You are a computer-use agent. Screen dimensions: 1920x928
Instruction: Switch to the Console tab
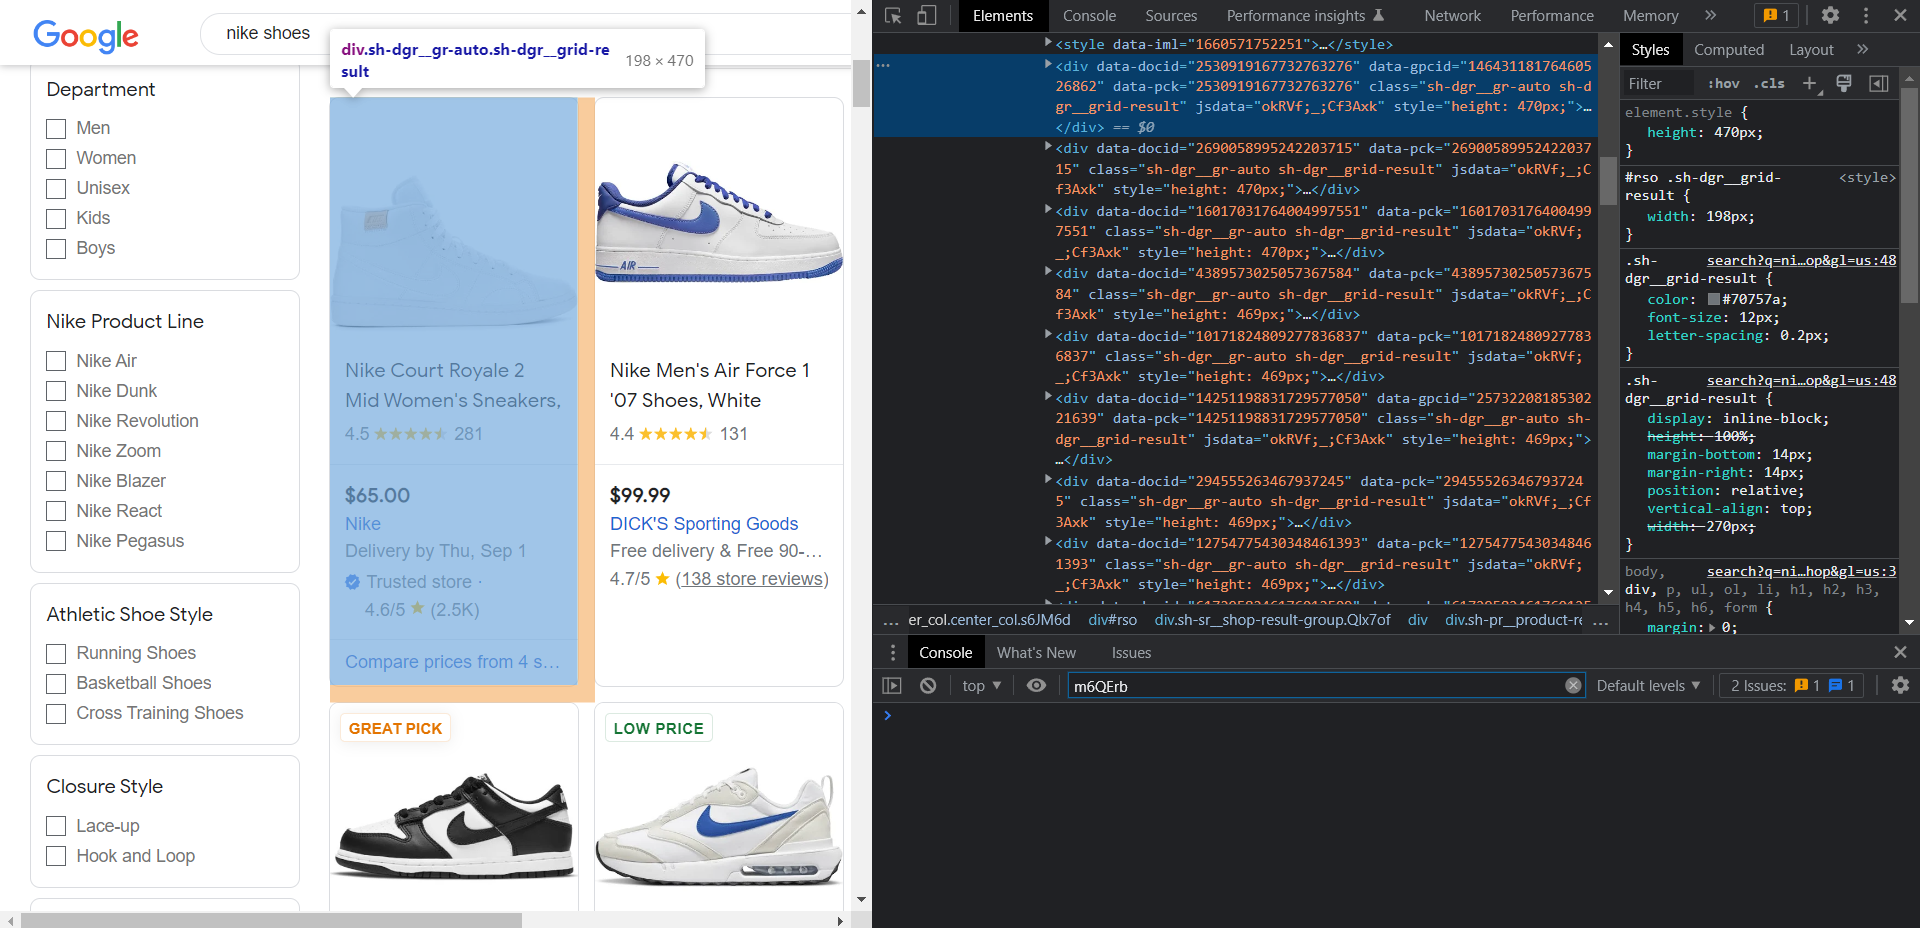pos(1089,15)
